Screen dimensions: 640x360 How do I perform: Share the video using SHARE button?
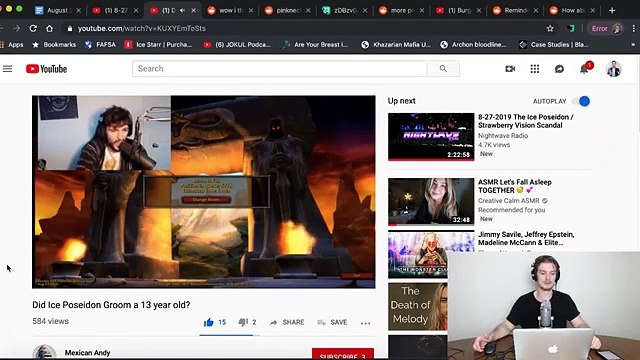click(287, 322)
